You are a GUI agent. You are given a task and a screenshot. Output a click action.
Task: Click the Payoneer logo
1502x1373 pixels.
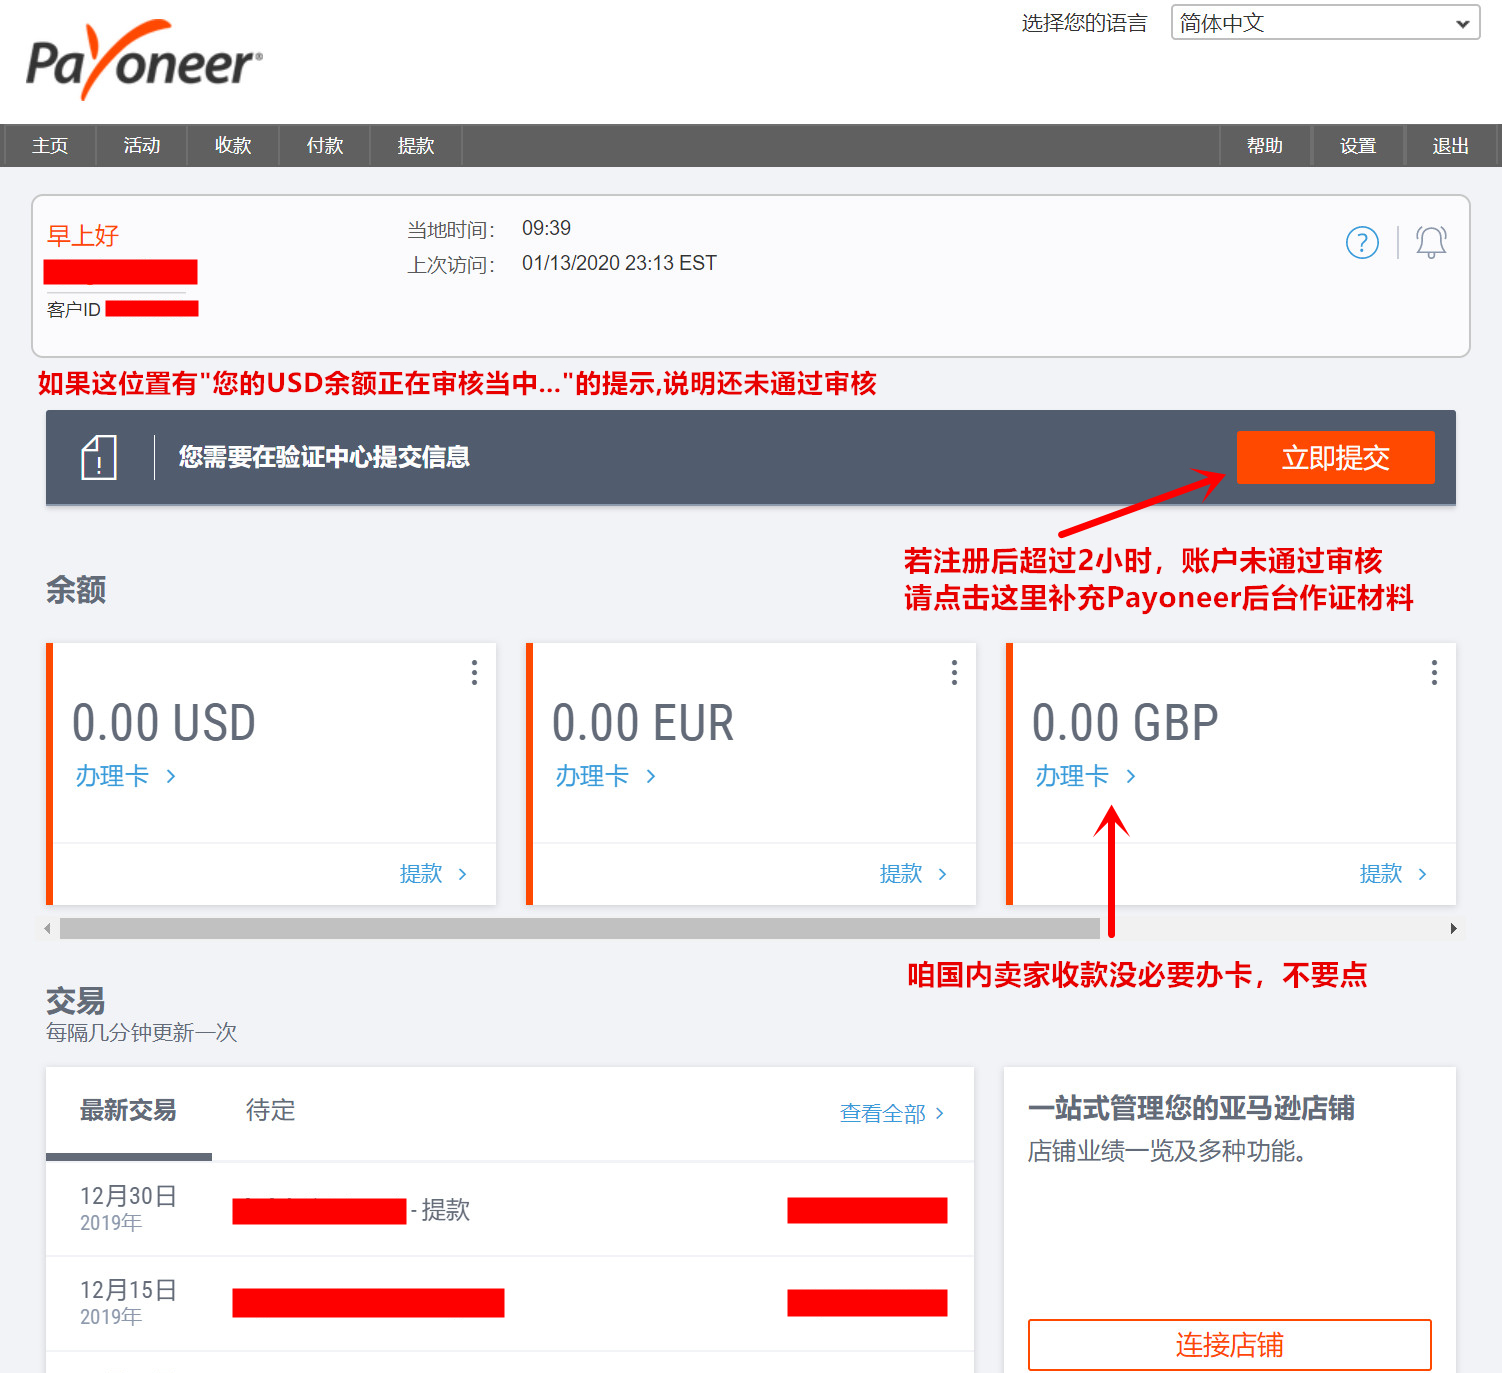coord(144,61)
